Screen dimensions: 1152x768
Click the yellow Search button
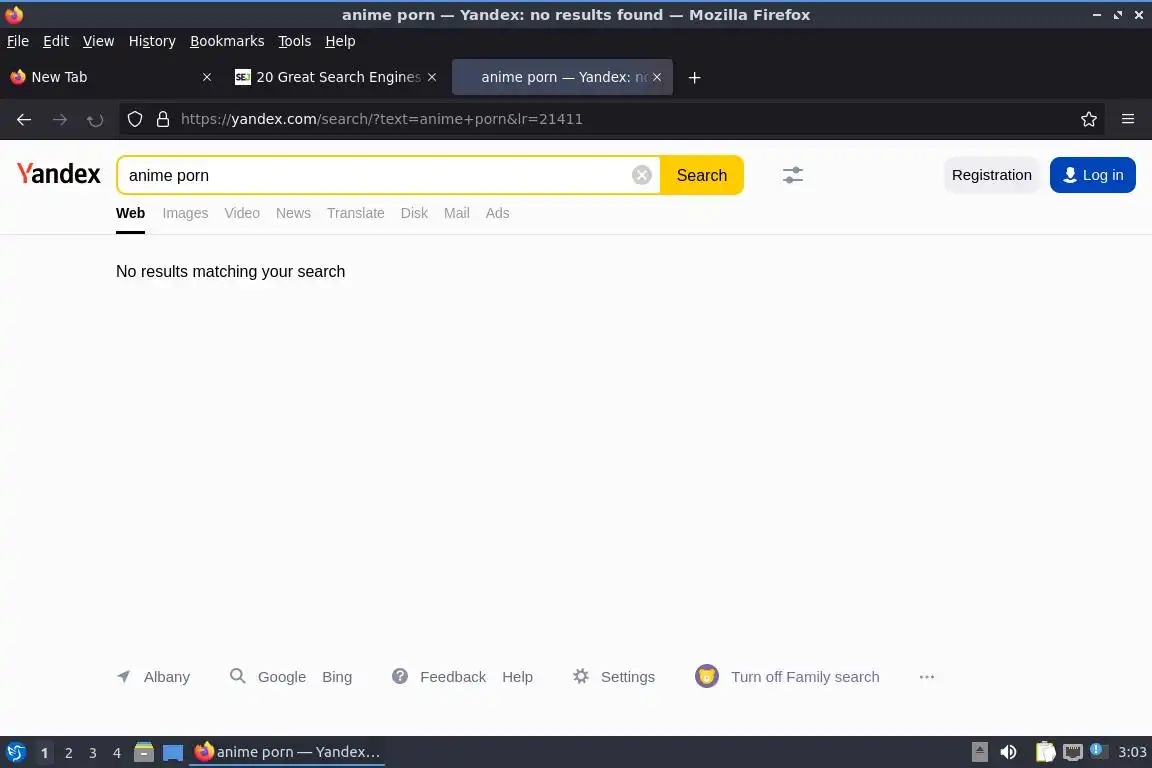[702, 175]
